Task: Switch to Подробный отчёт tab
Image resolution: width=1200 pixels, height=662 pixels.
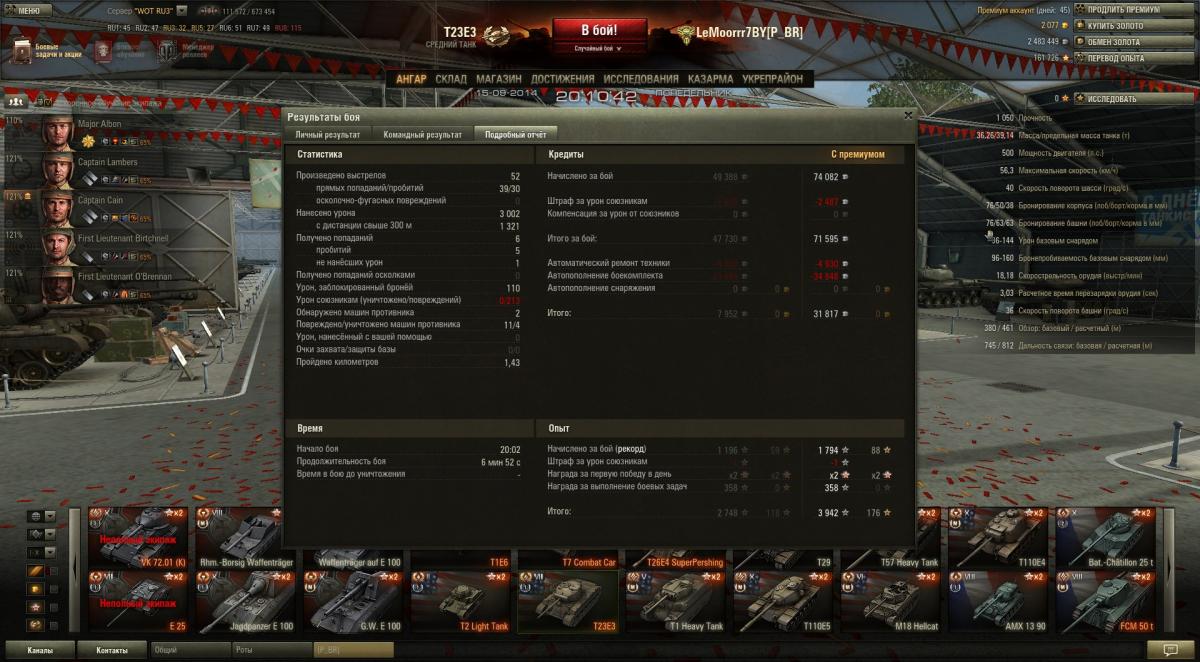Action: click(515, 134)
